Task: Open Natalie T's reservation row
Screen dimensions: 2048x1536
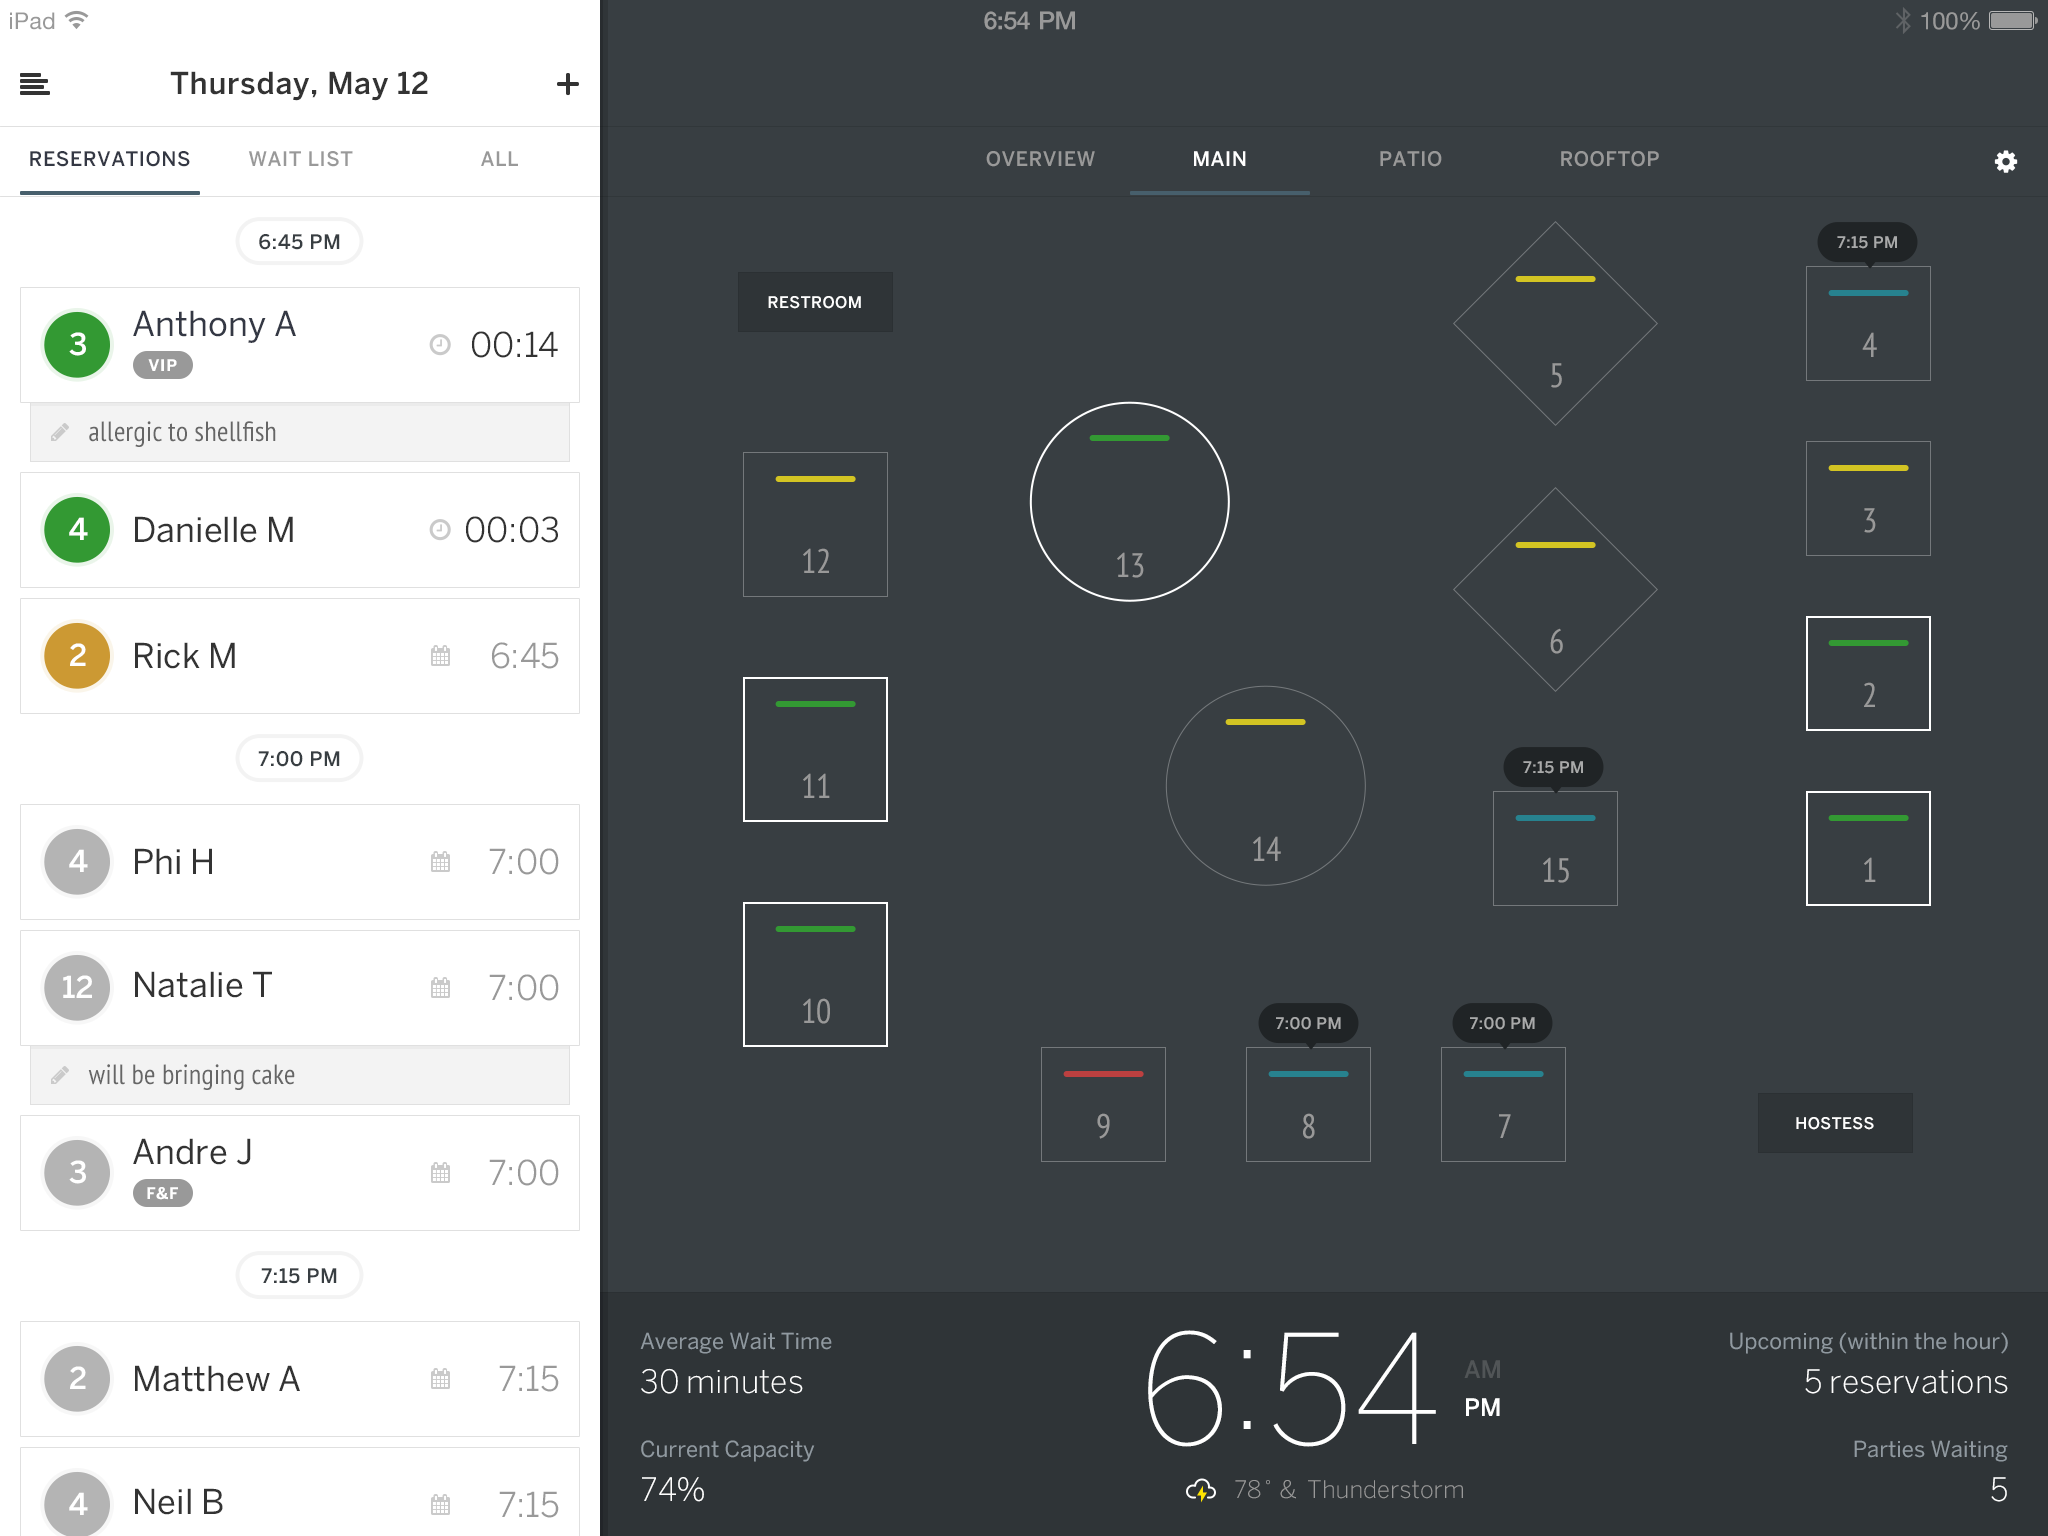Action: 300,987
